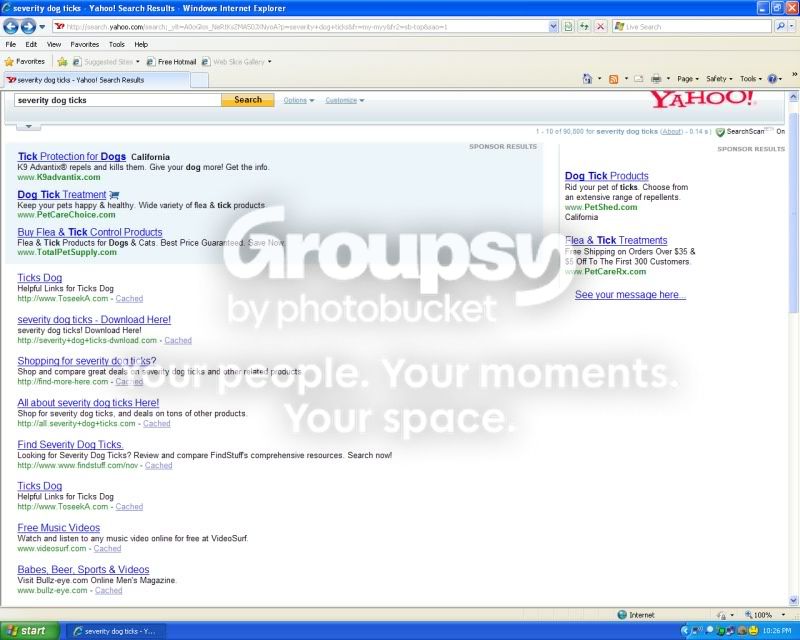Screen dimensions: 800x640
Task: Open the Options link dropdown
Action: [298, 101]
